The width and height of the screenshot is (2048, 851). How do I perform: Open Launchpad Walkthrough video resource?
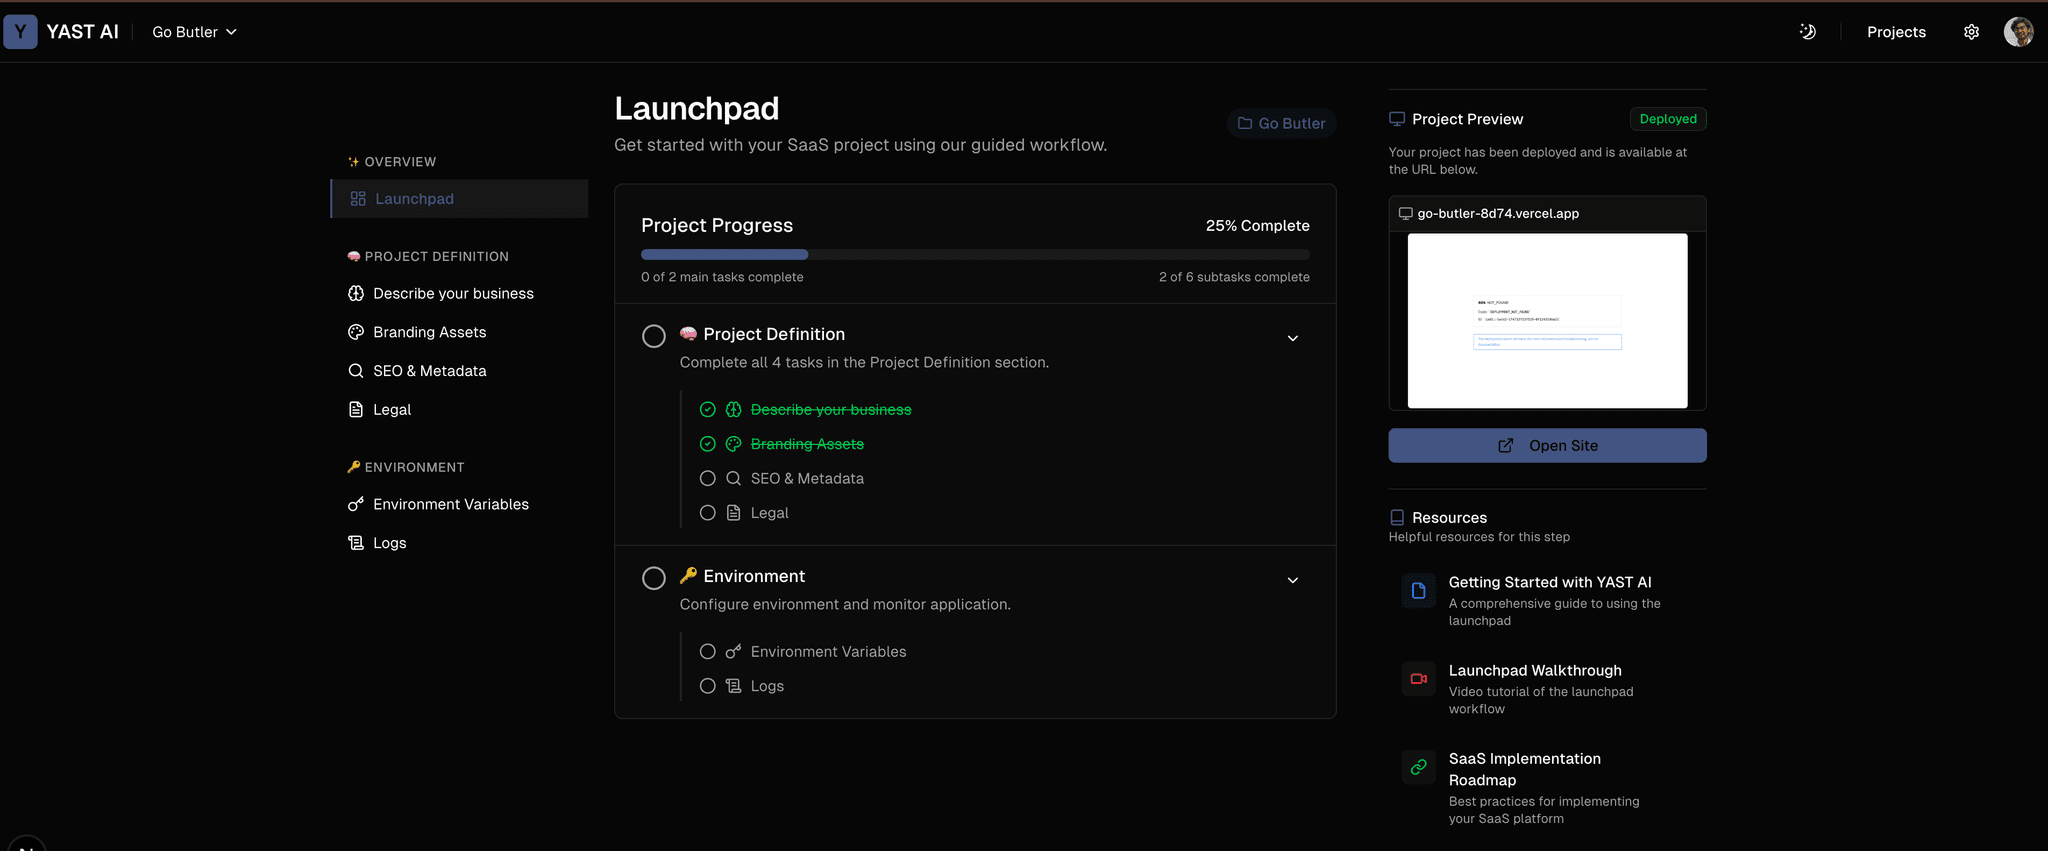coord(1548,689)
